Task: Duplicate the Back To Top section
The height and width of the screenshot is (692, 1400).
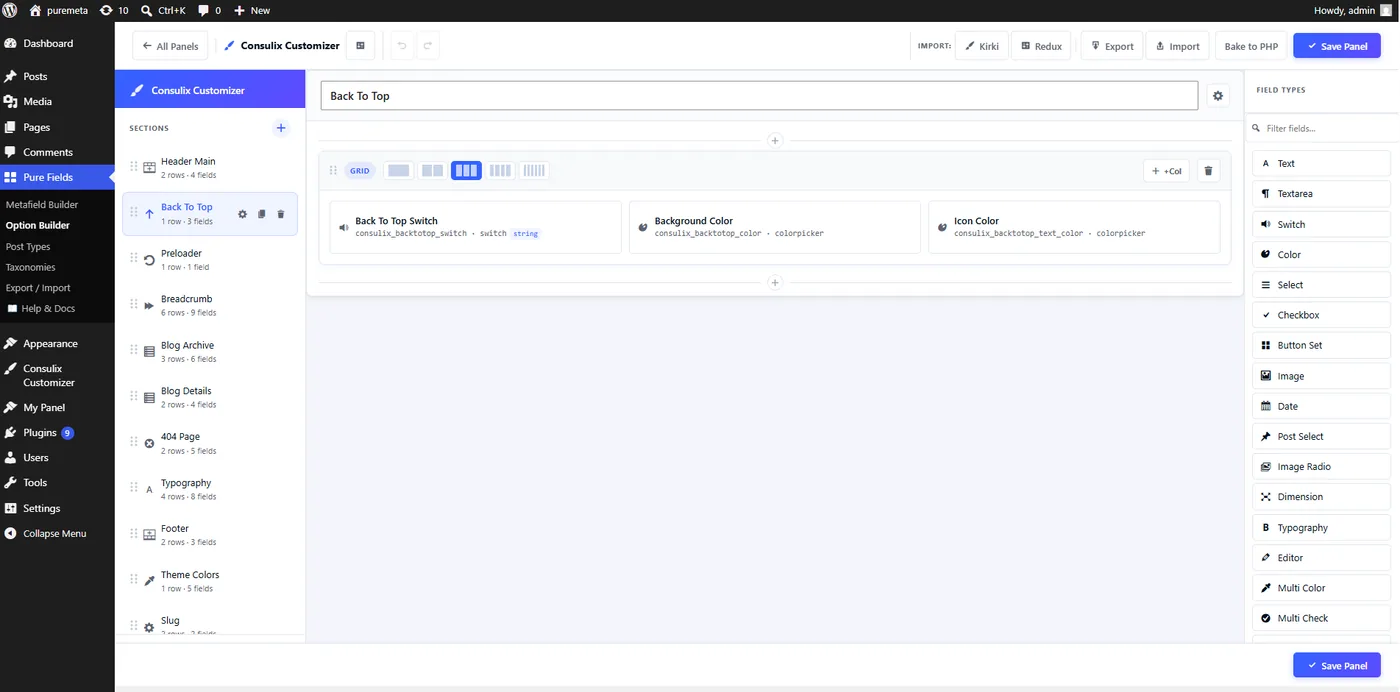Action: (x=261, y=214)
